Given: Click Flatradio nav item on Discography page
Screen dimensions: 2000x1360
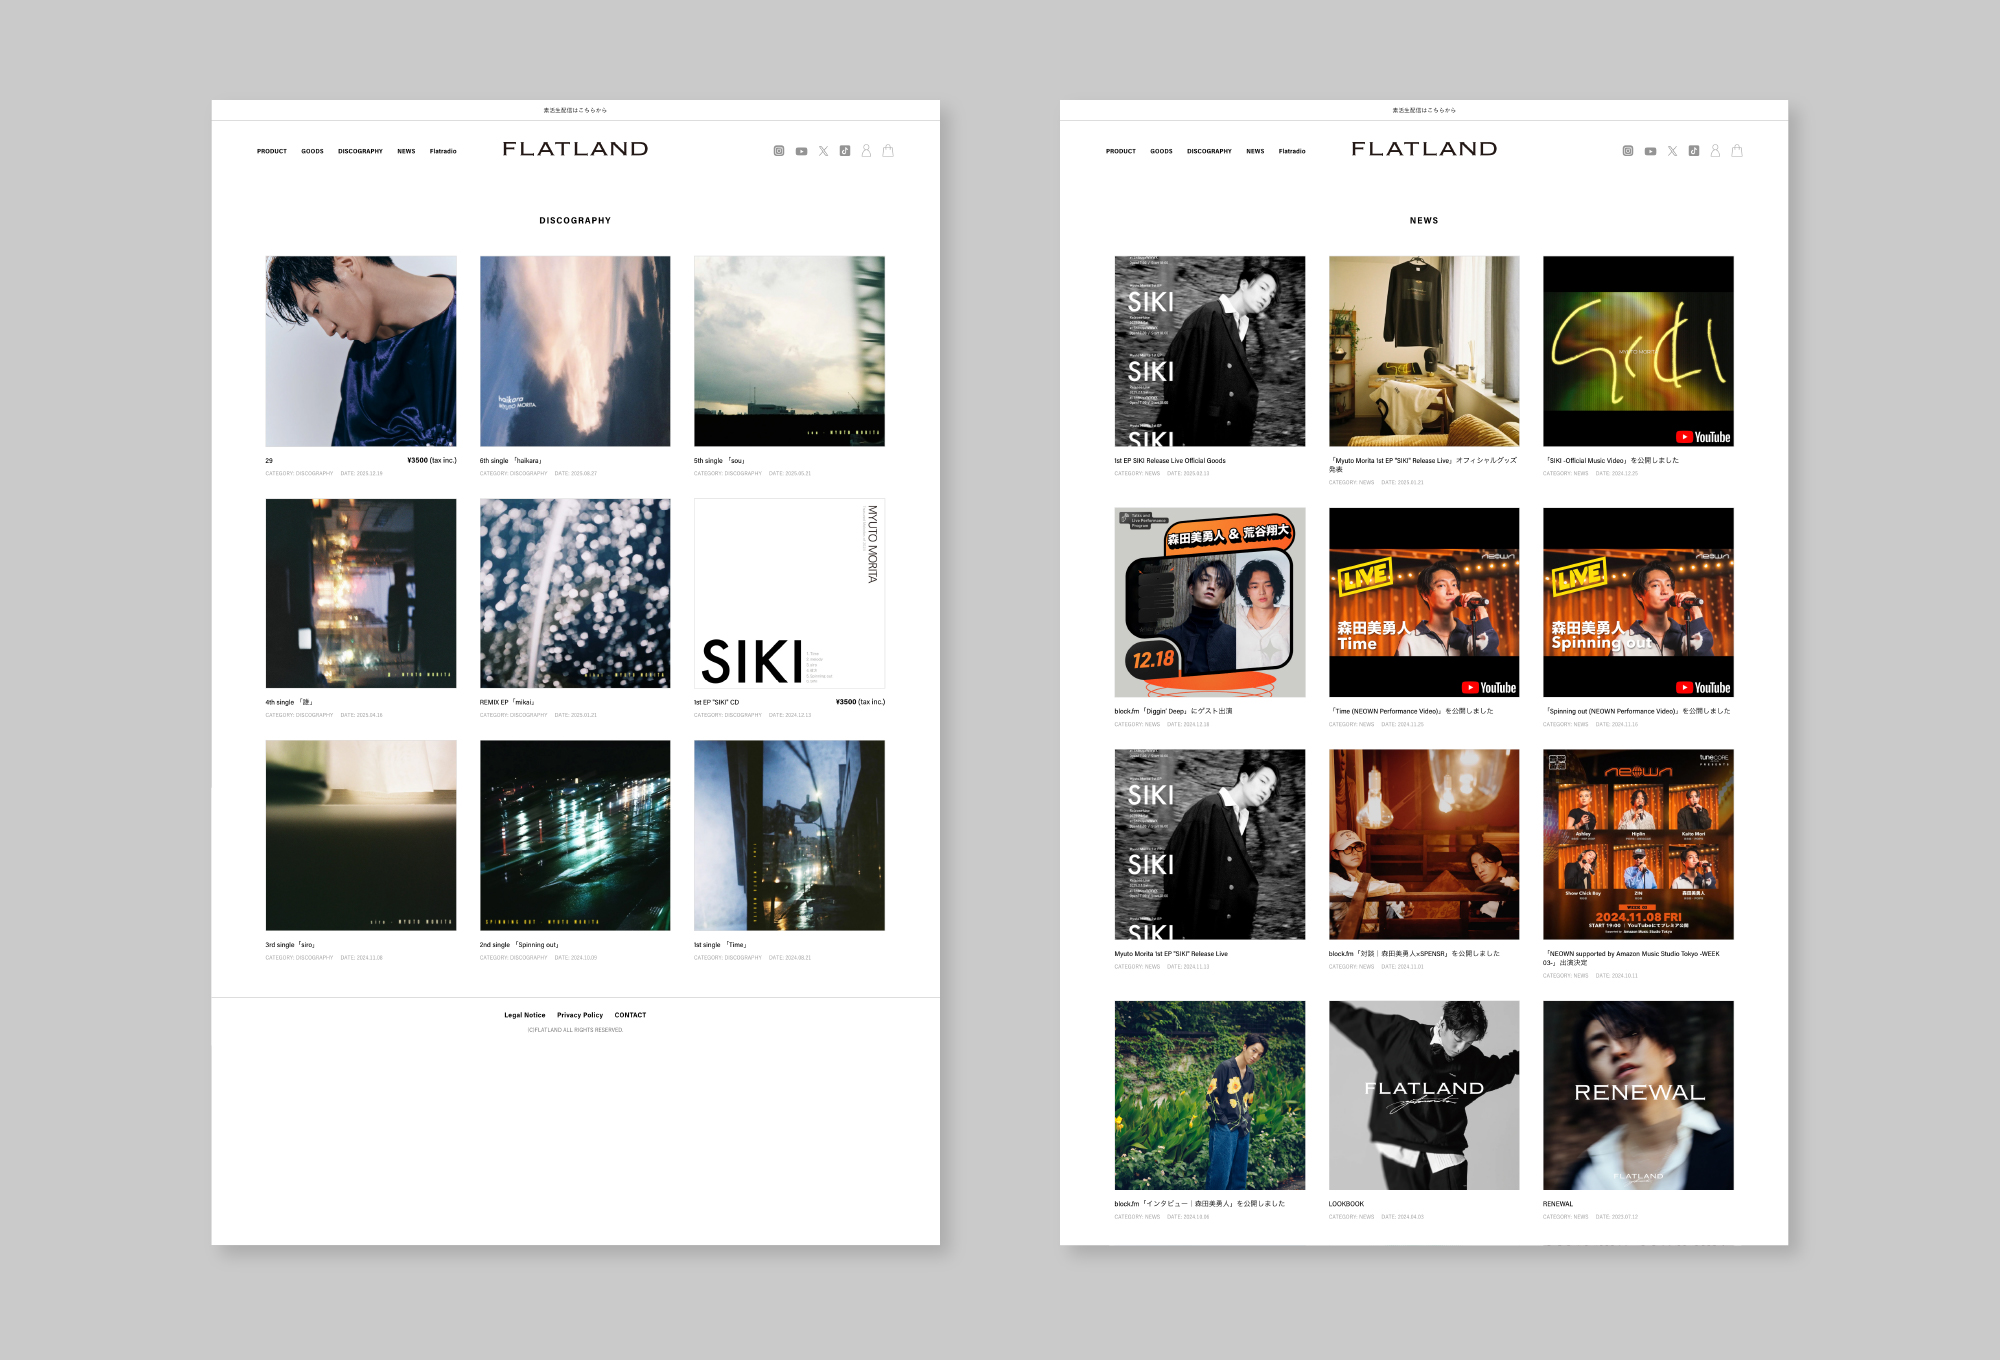Looking at the screenshot, I should (443, 151).
